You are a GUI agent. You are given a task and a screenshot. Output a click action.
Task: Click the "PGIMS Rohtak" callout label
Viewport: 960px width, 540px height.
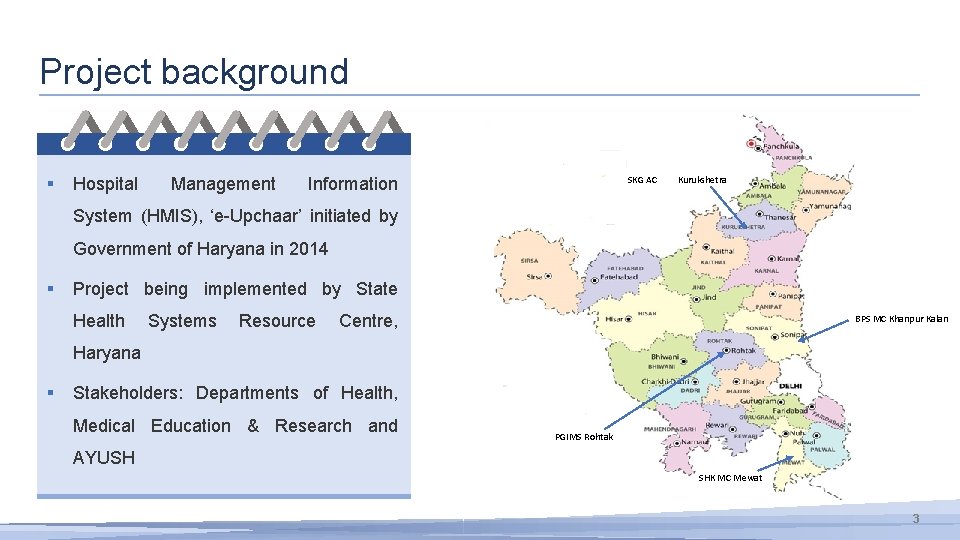(x=584, y=437)
